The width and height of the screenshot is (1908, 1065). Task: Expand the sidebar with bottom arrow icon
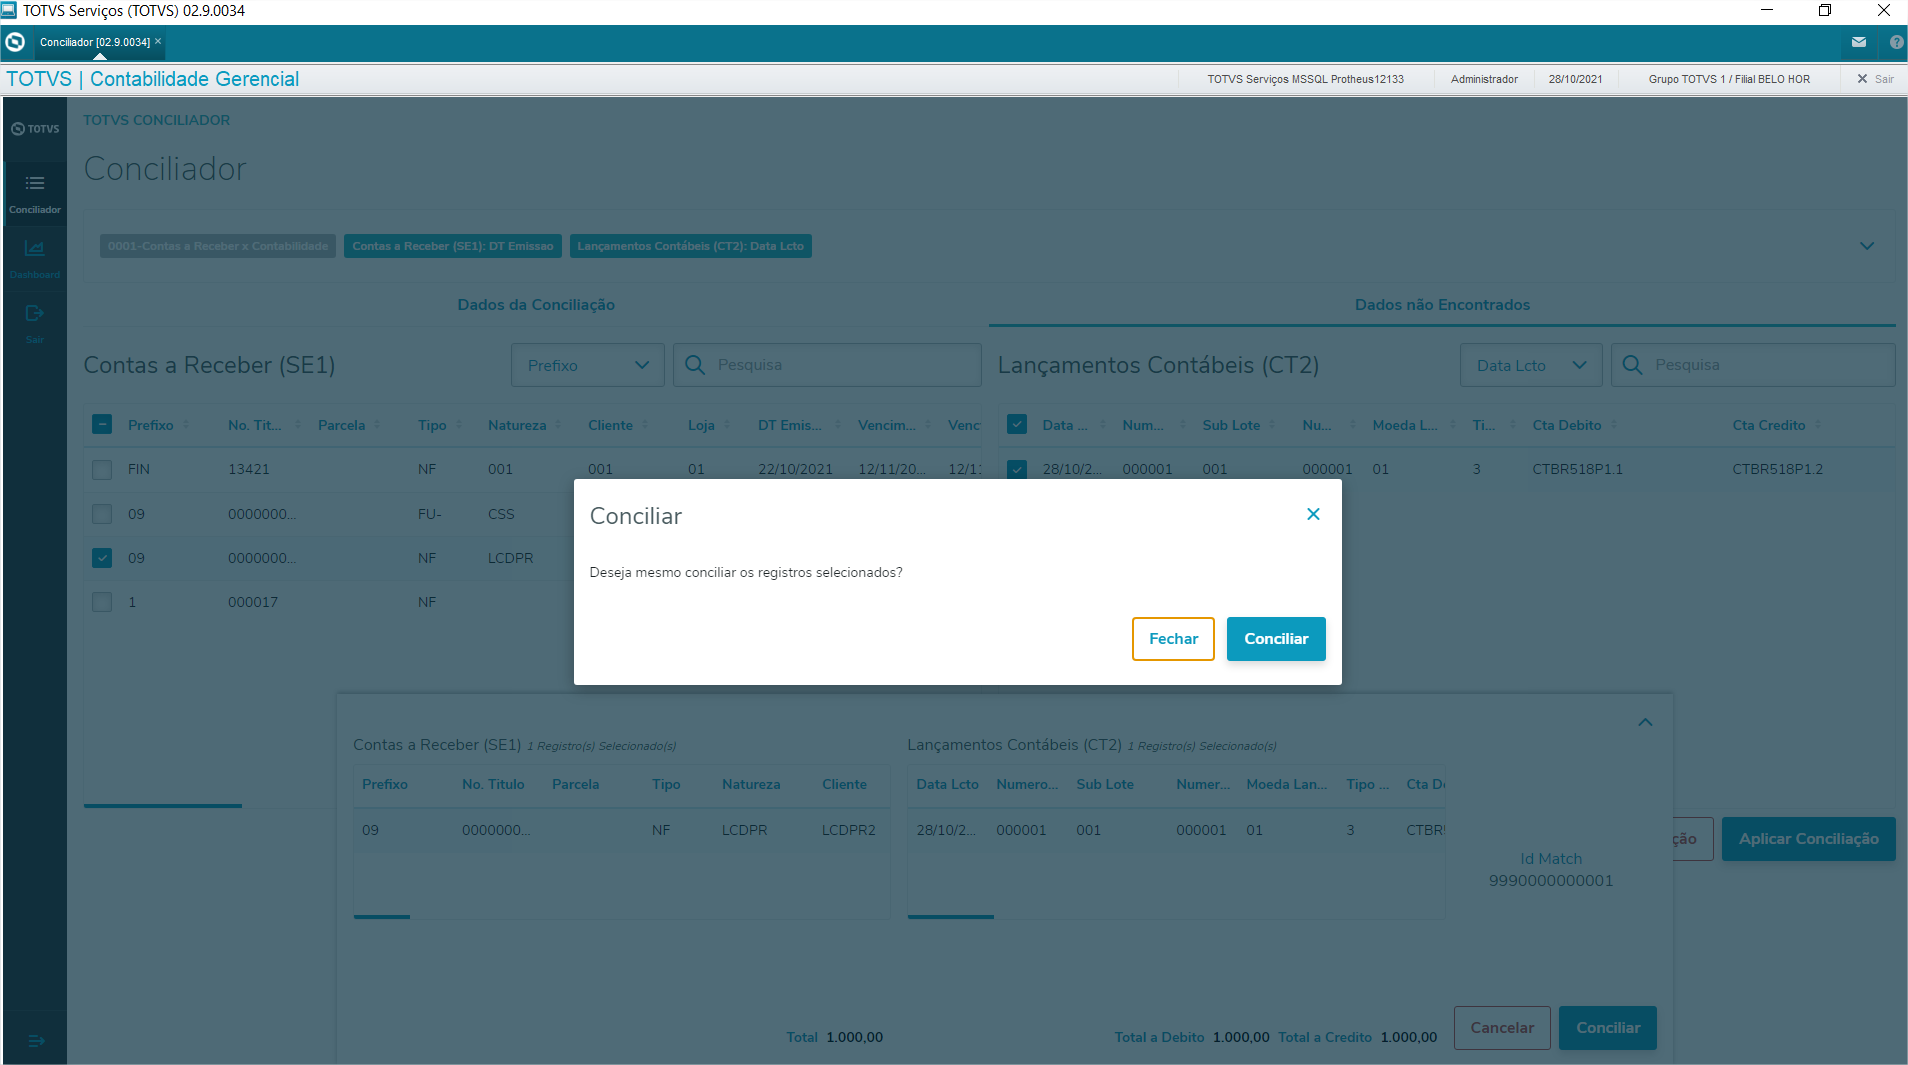click(x=36, y=1041)
